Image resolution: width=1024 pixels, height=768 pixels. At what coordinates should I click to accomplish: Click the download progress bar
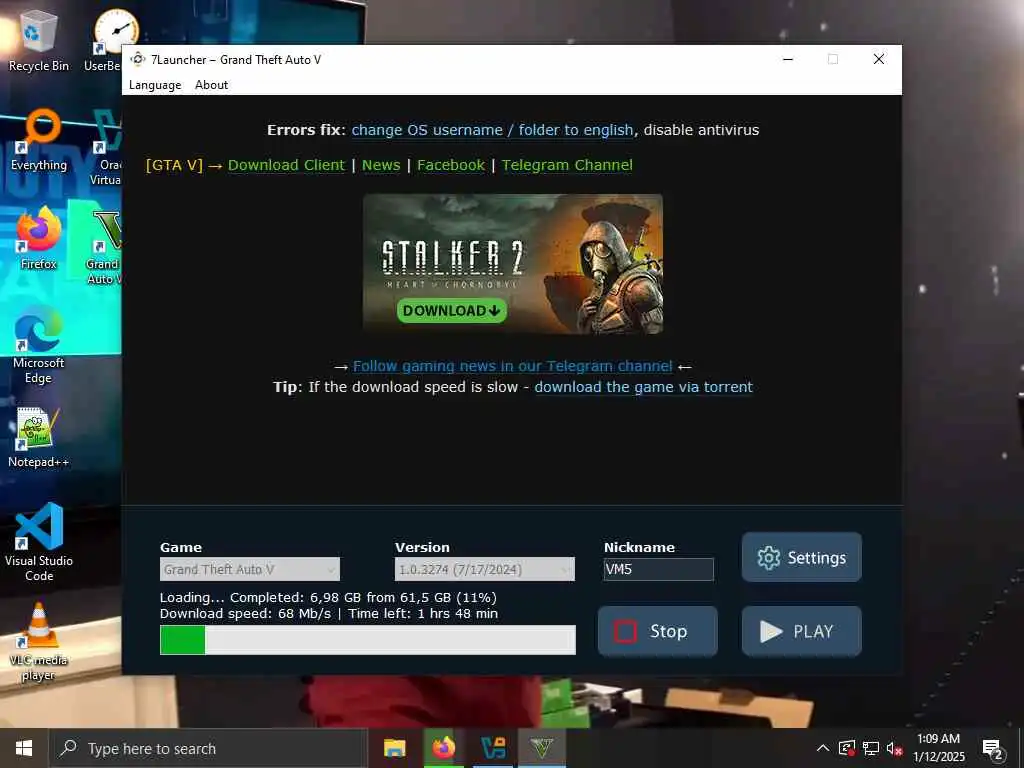368,640
